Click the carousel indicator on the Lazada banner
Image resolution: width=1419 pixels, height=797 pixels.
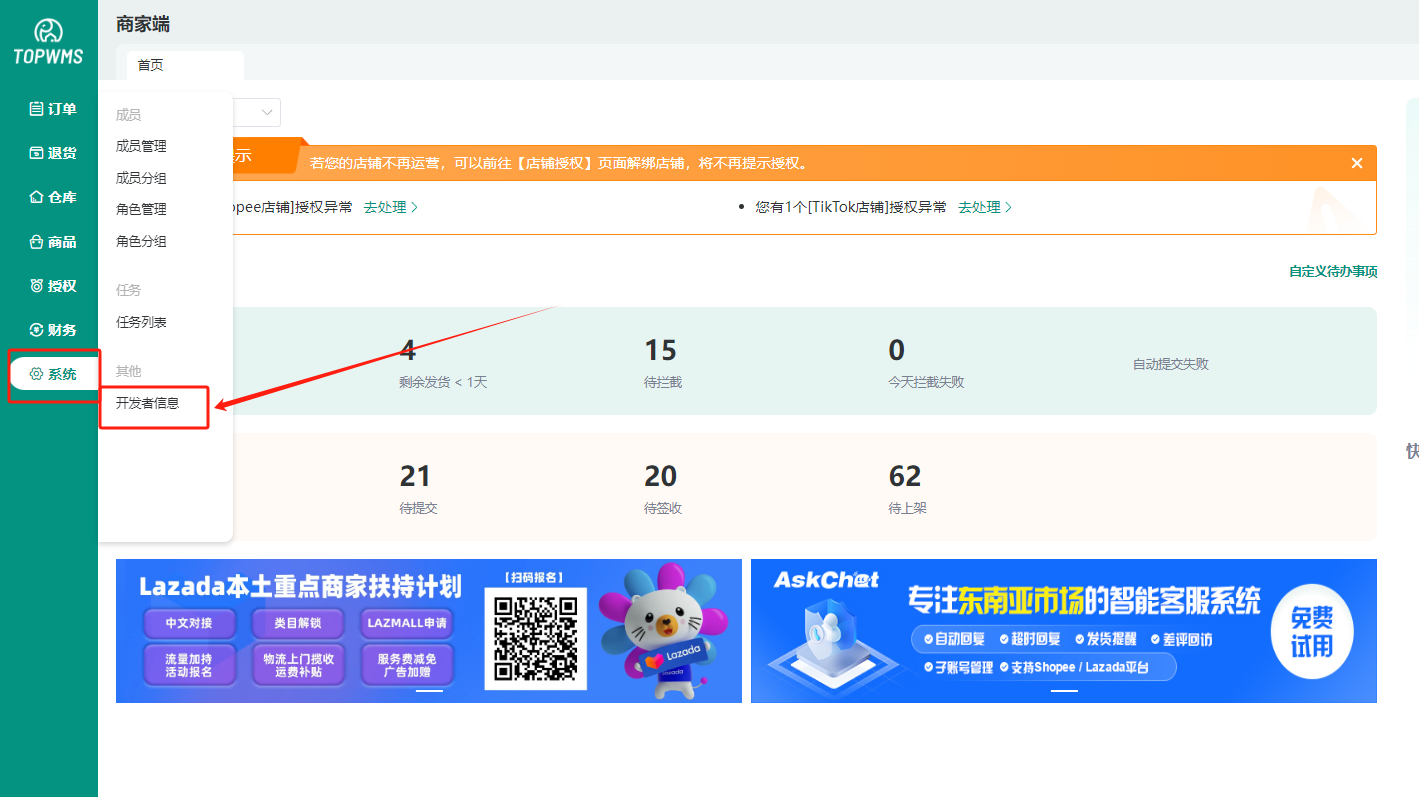pyautogui.click(x=429, y=691)
